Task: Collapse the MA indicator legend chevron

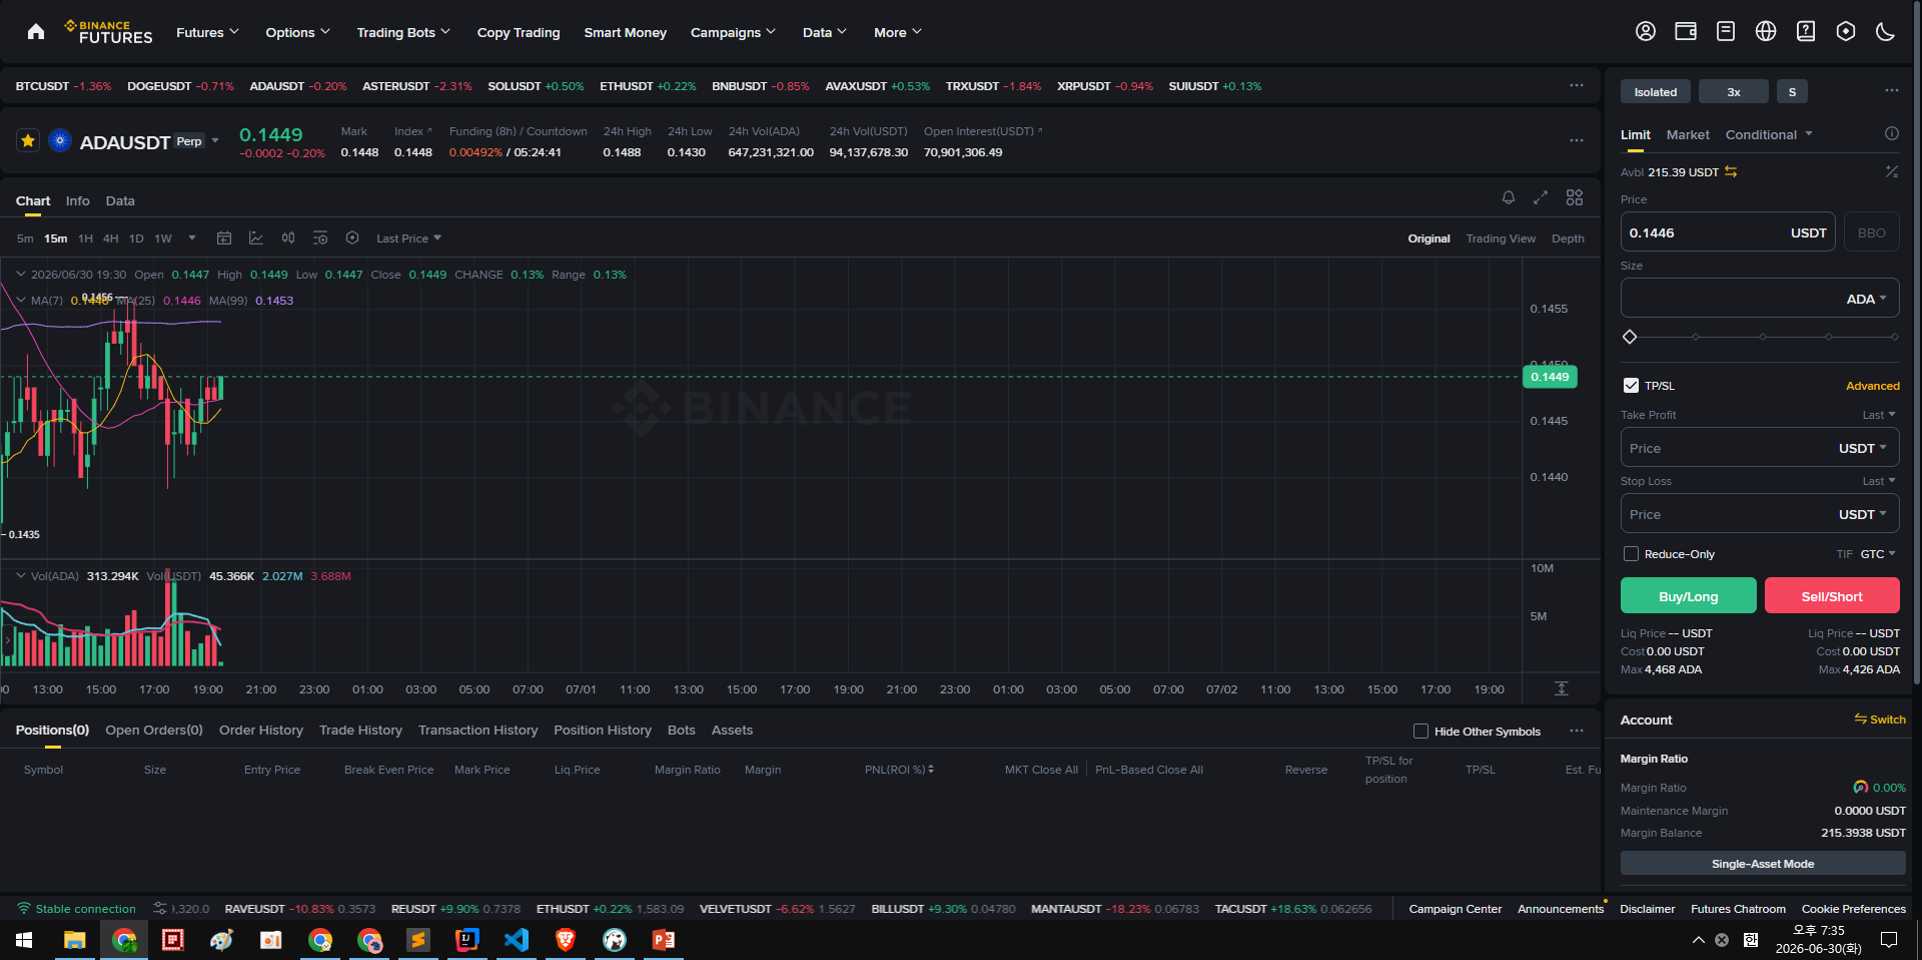Action: (21, 299)
